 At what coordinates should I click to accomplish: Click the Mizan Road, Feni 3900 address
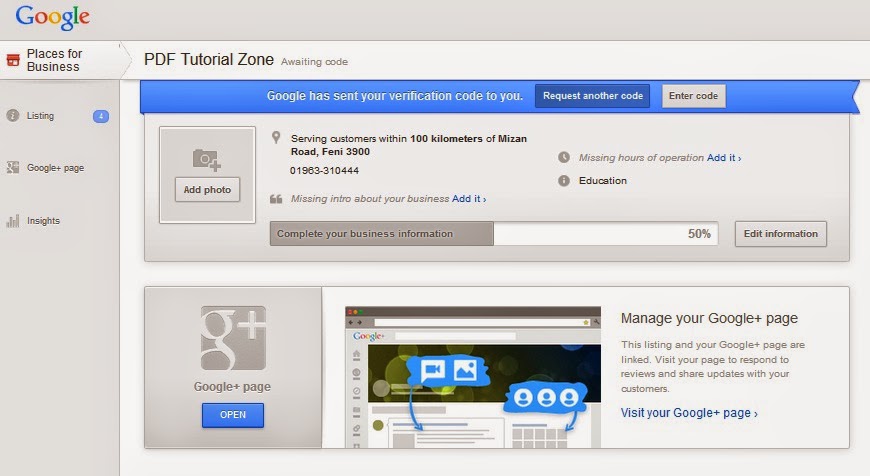coord(409,145)
